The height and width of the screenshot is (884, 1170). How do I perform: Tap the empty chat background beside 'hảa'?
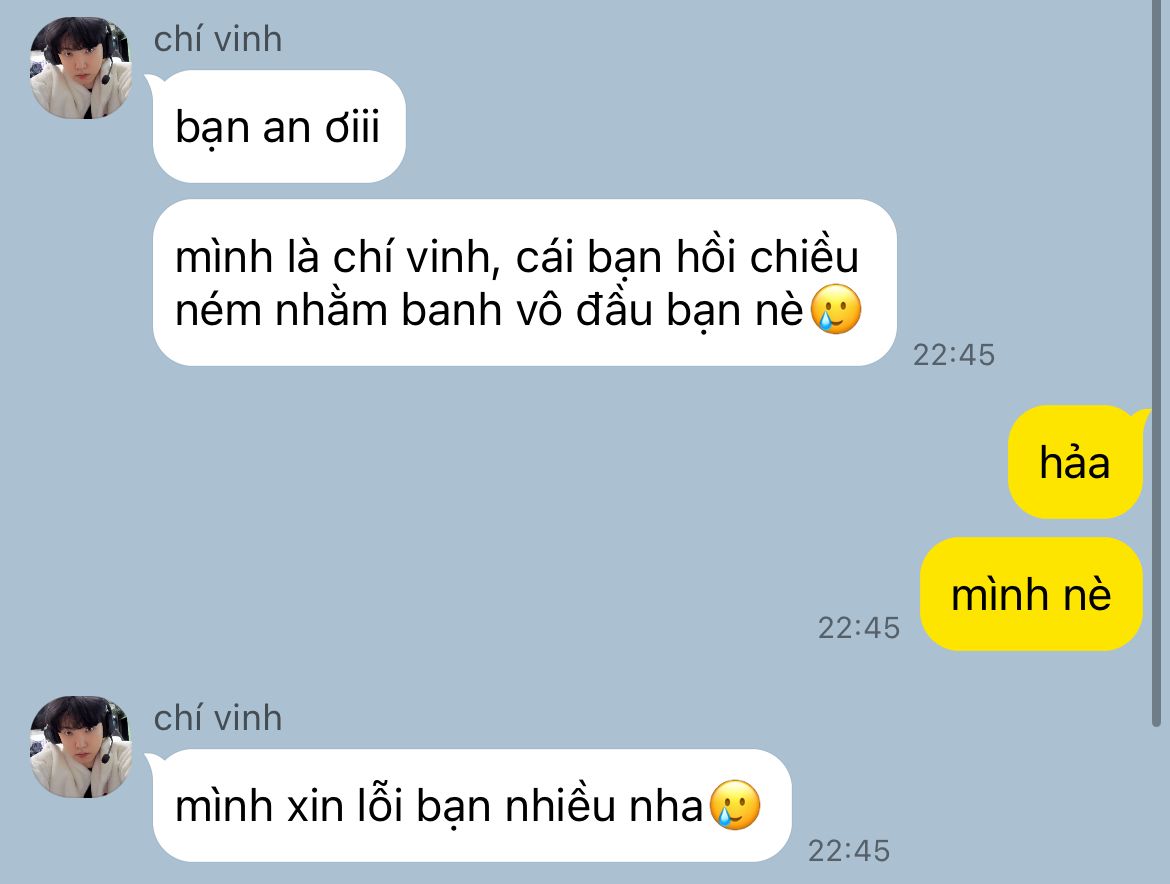597,462
